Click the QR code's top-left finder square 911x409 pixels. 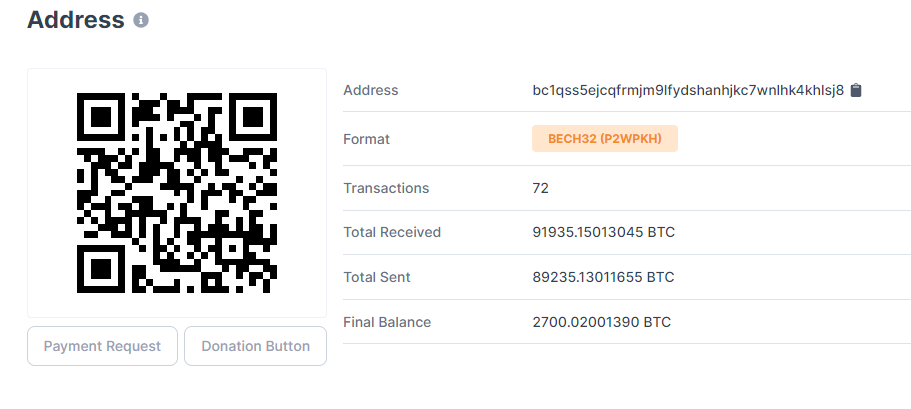click(x=101, y=116)
